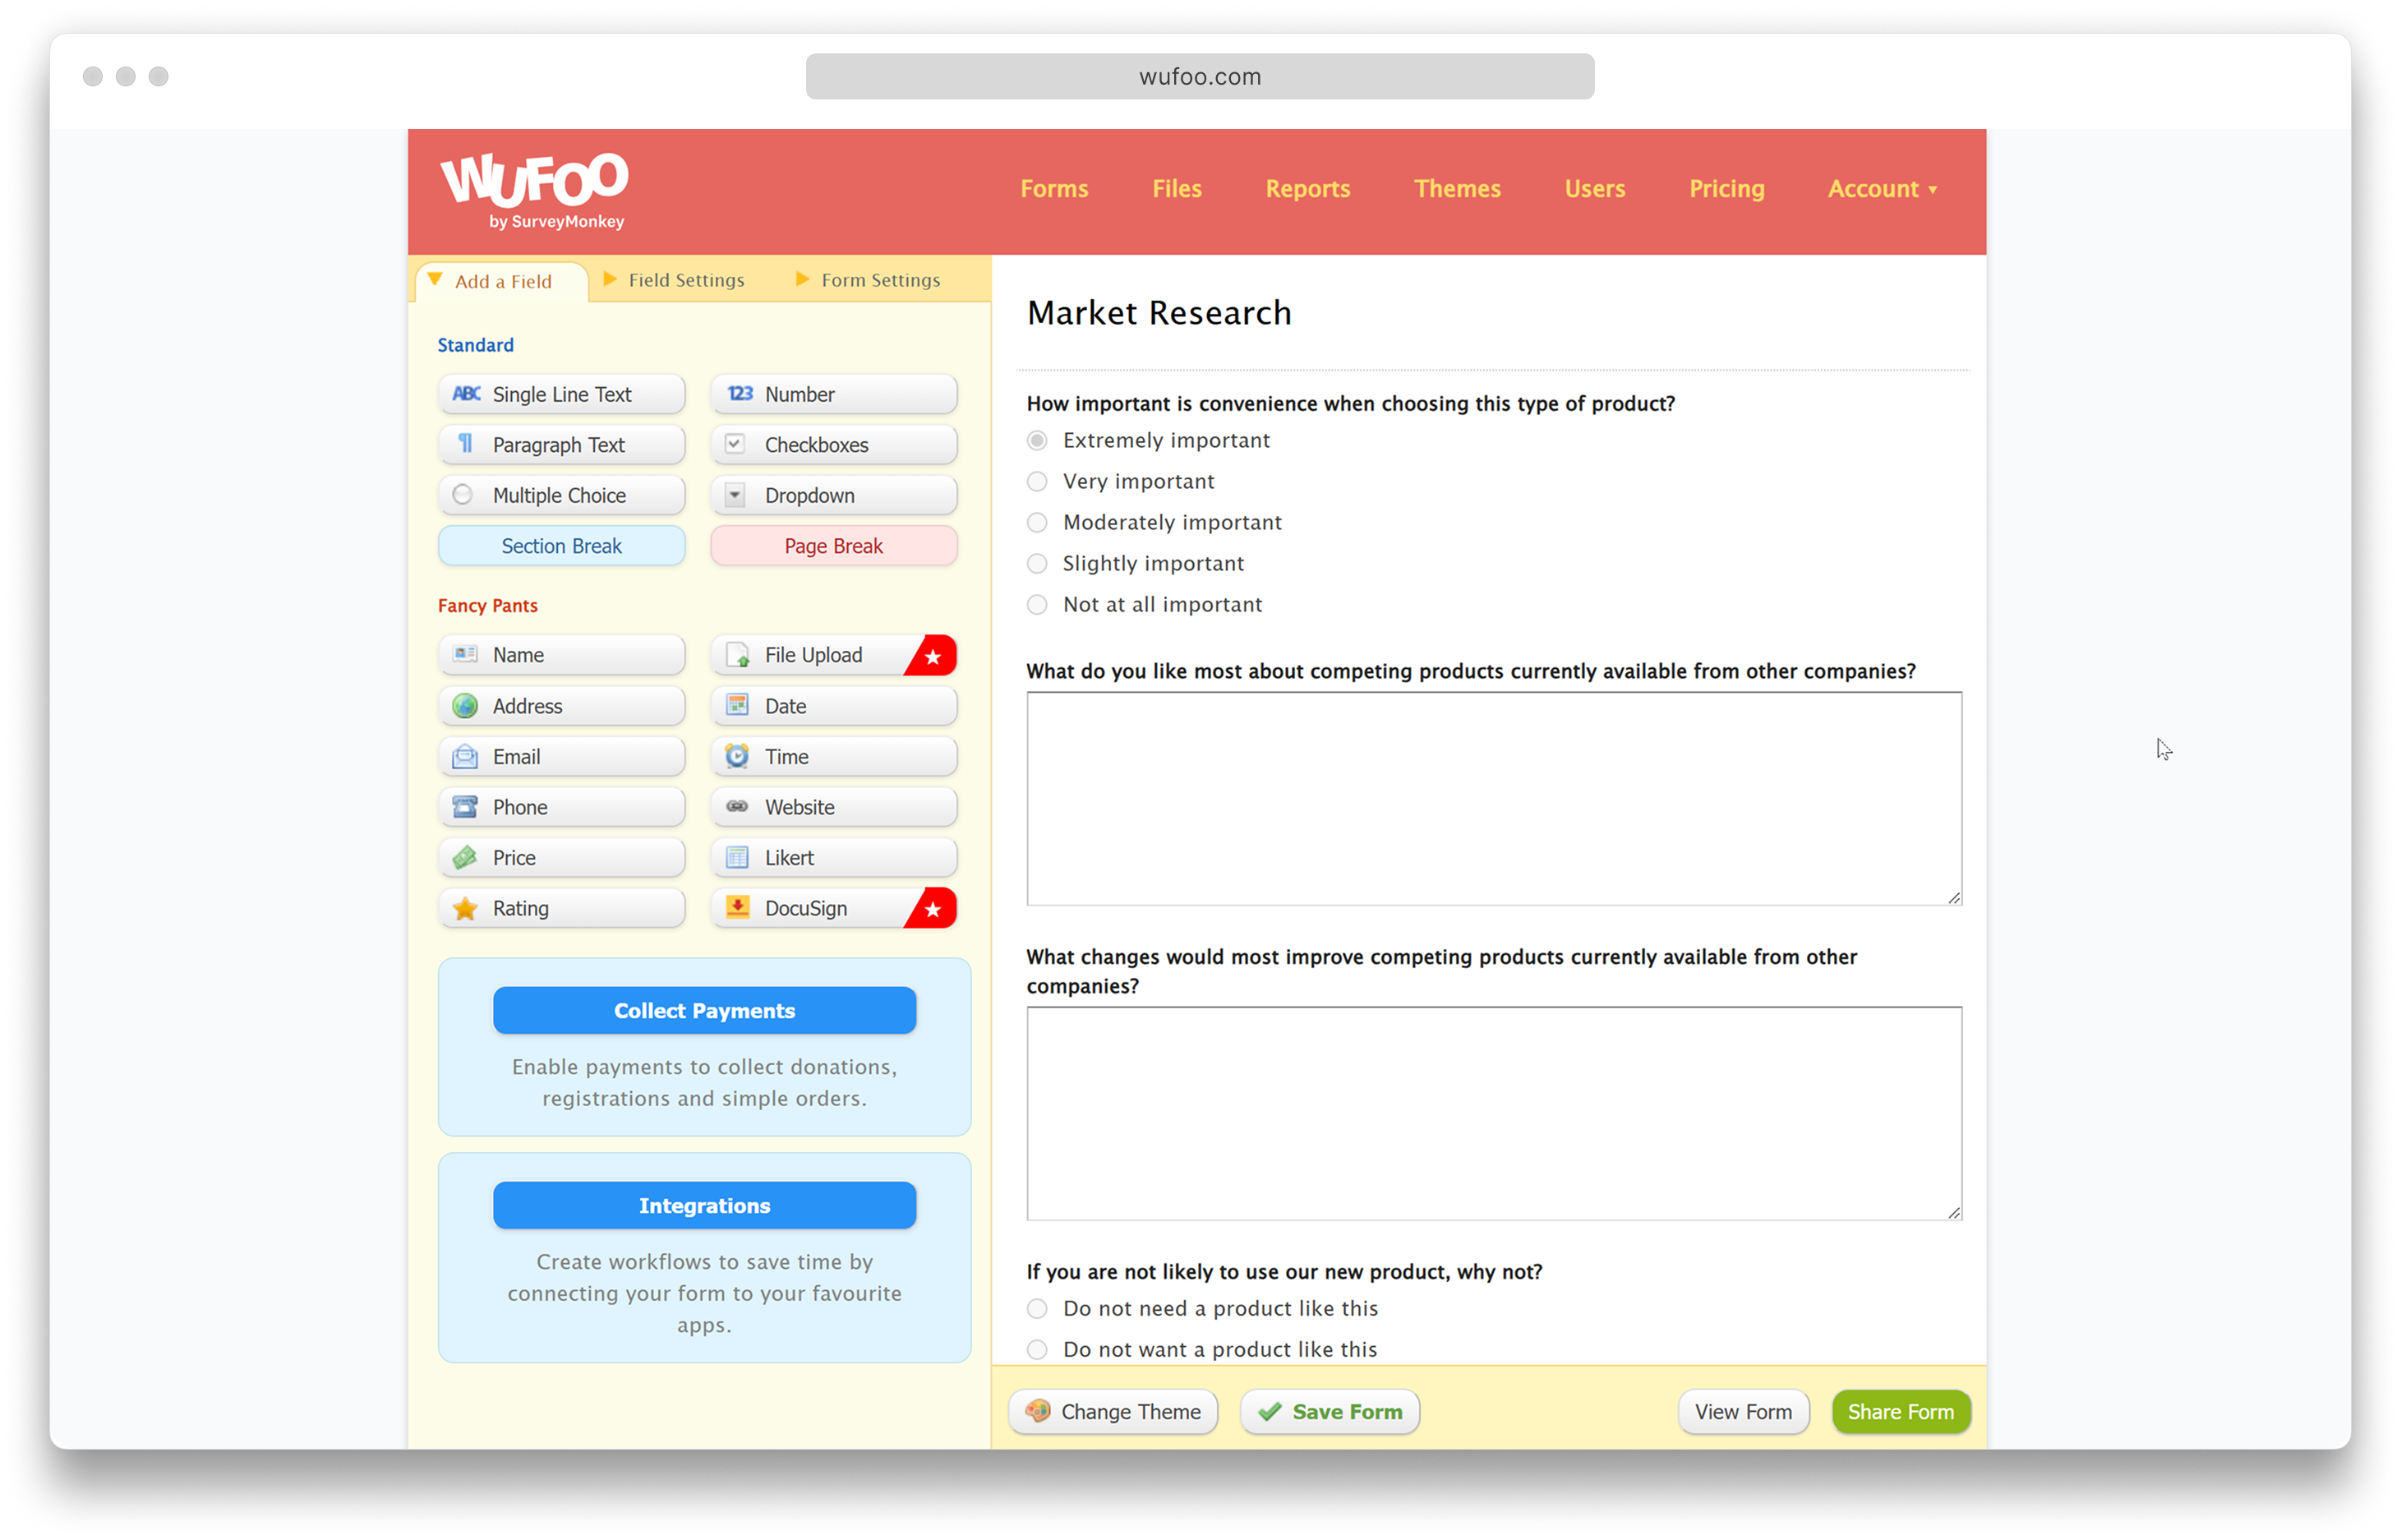Choose Moderately important option
Screen dimensions: 2401x1540
(x=1037, y=523)
